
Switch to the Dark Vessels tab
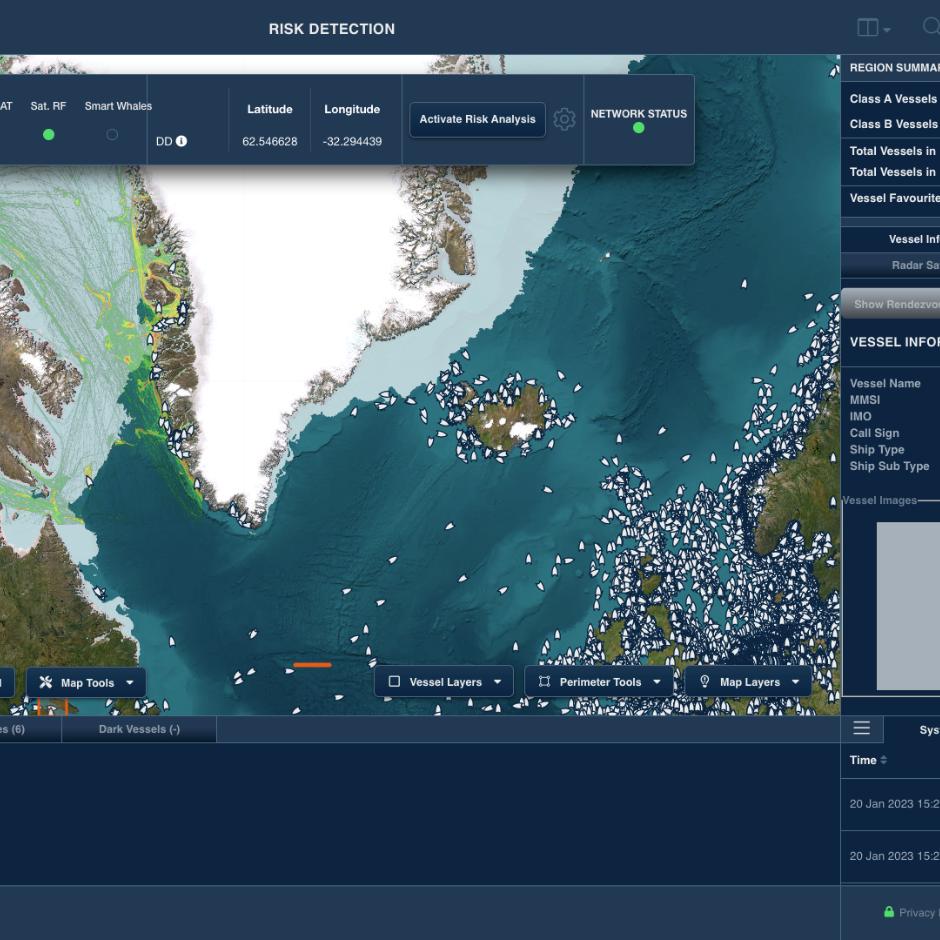coord(139,730)
